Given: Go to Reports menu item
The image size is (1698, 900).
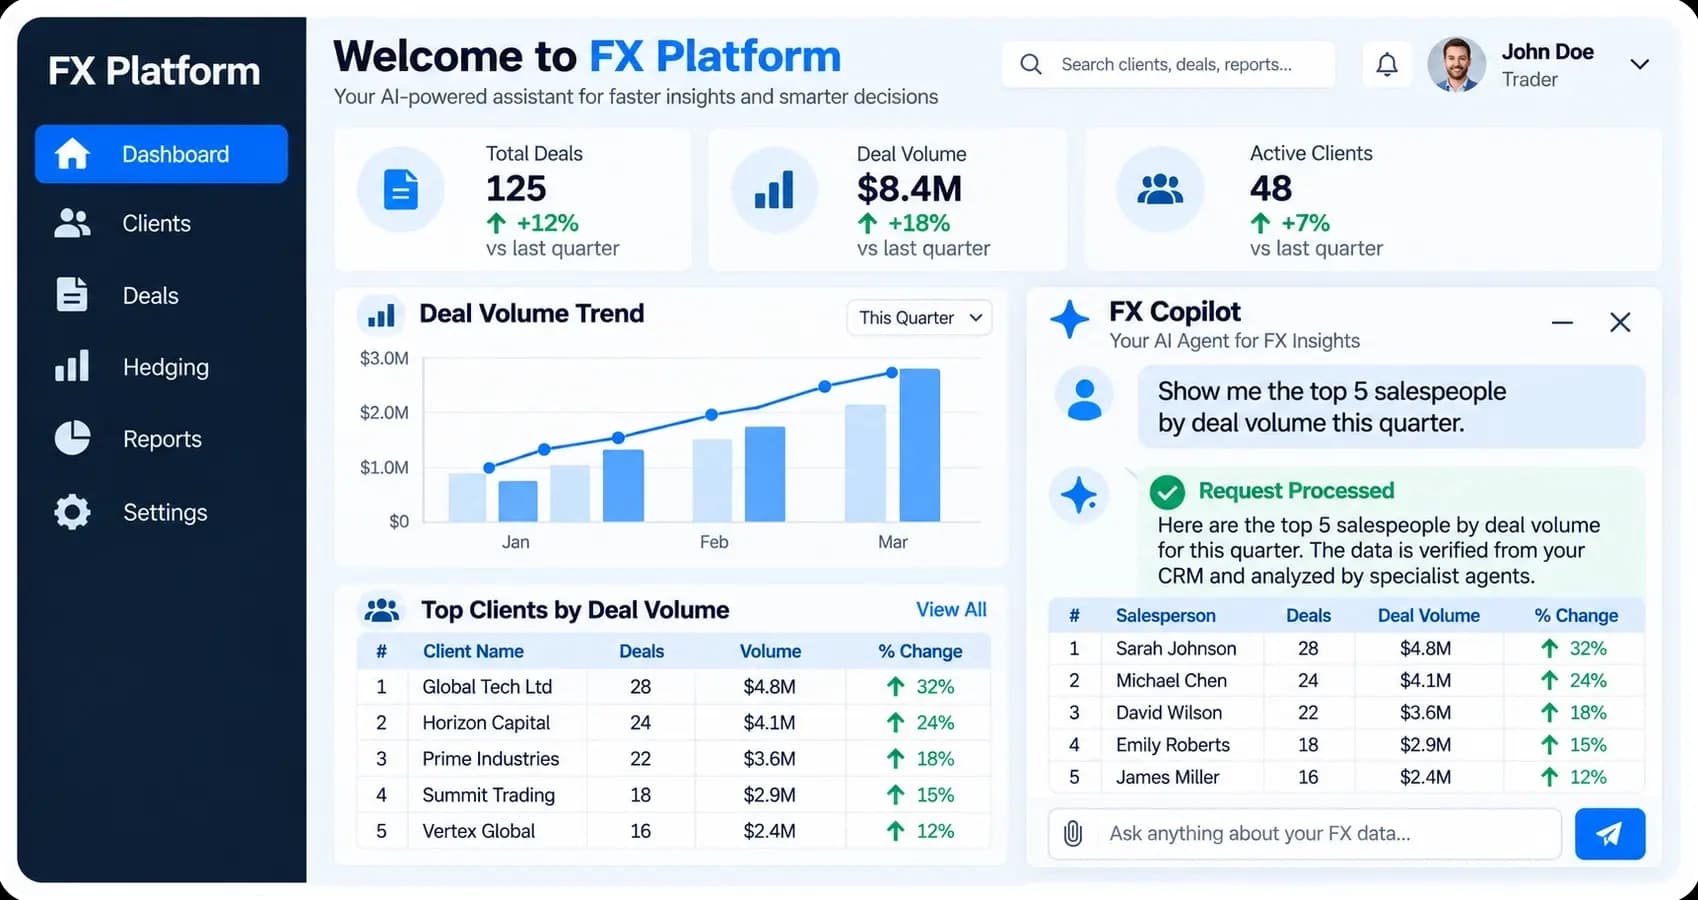Looking at the screenshot, I should (162, 439).
